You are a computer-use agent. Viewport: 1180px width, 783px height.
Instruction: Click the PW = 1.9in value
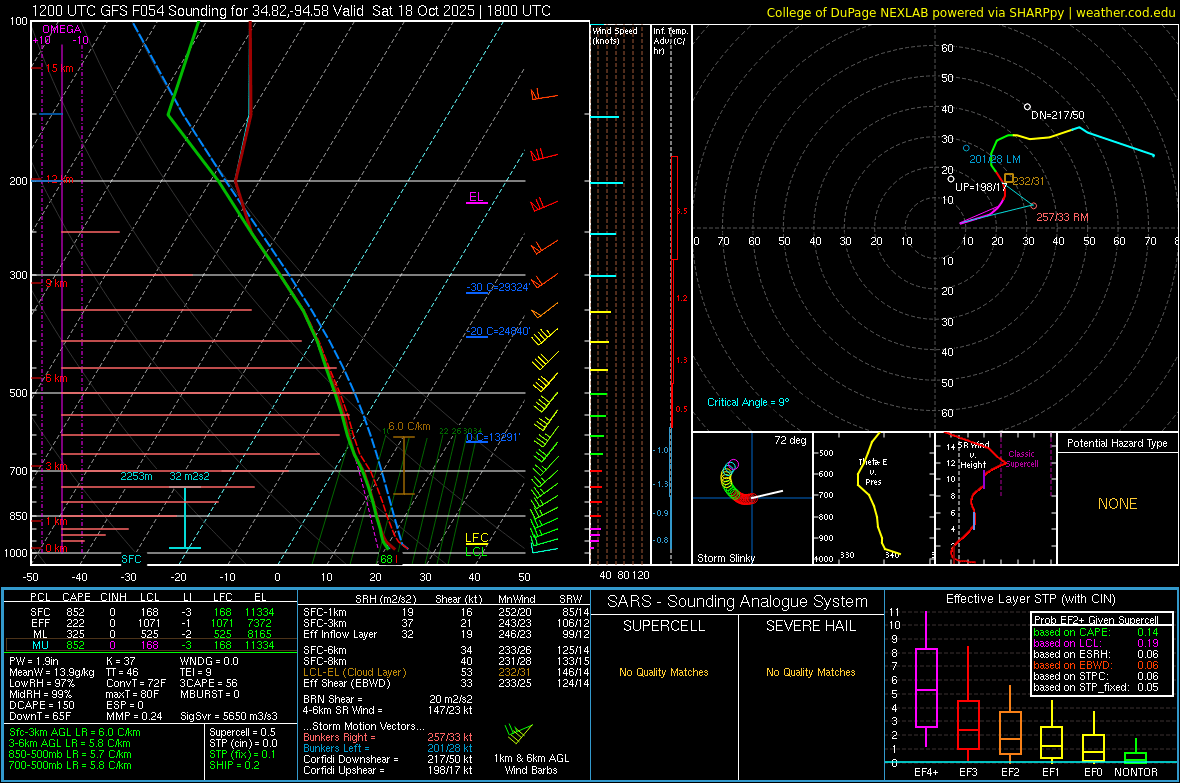[x=34, y=661]
